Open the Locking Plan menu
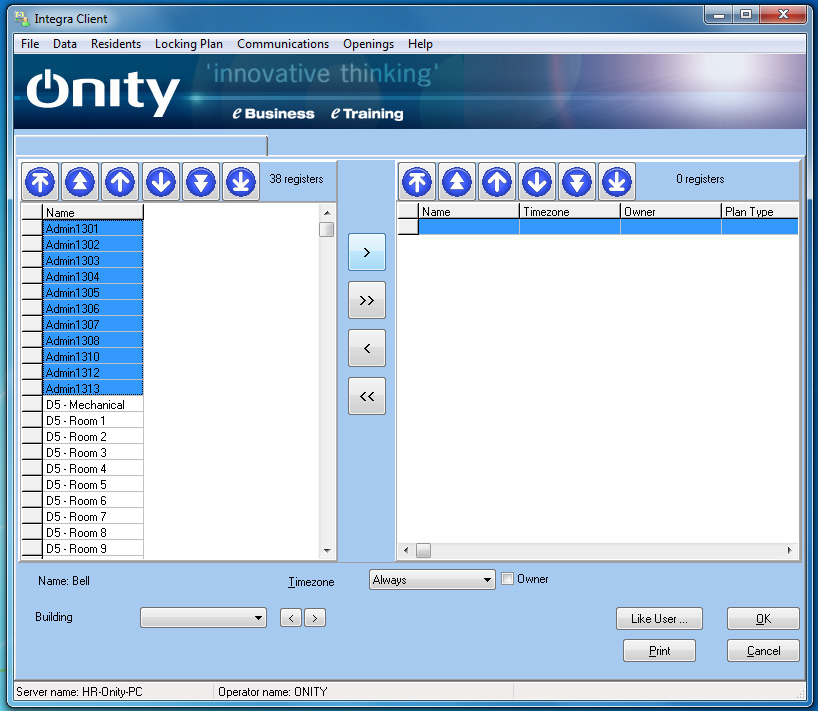This screenshot has width=818, height=711. [x=189, y=44]
